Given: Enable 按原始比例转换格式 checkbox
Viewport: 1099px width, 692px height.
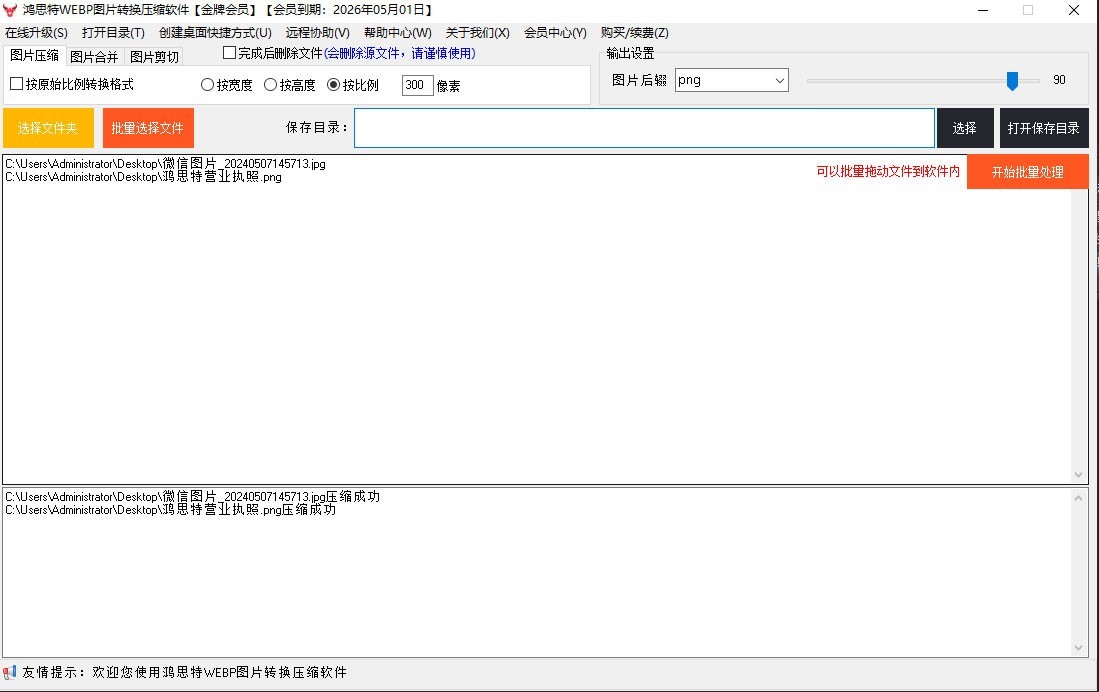Looking at the screenshot, I should pyautogui.click(x=16, y=85).
